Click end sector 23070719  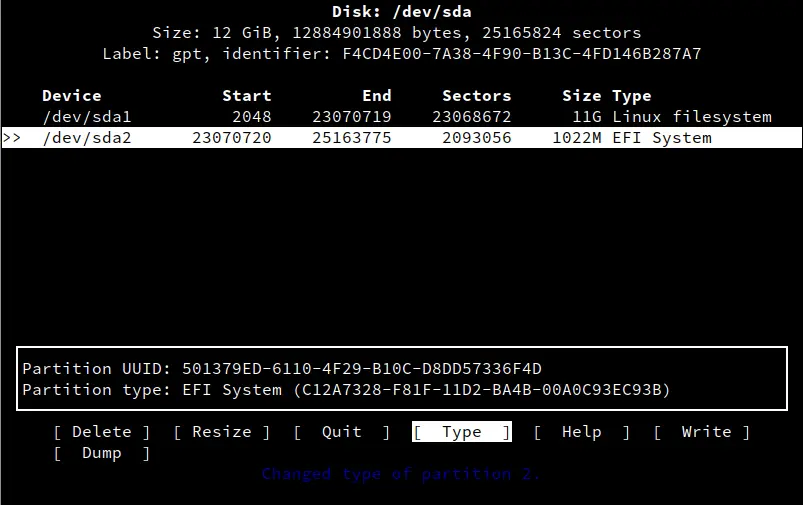(x=352, y=117)
